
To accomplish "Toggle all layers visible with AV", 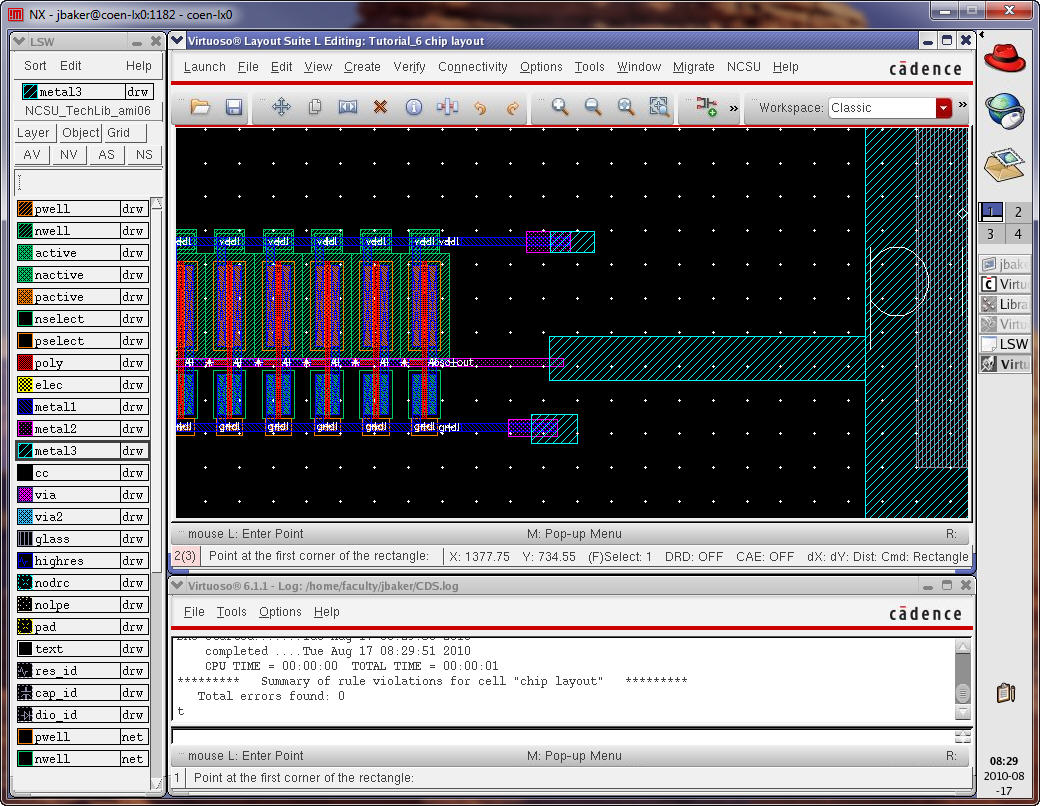I will [x=32, y=155].
